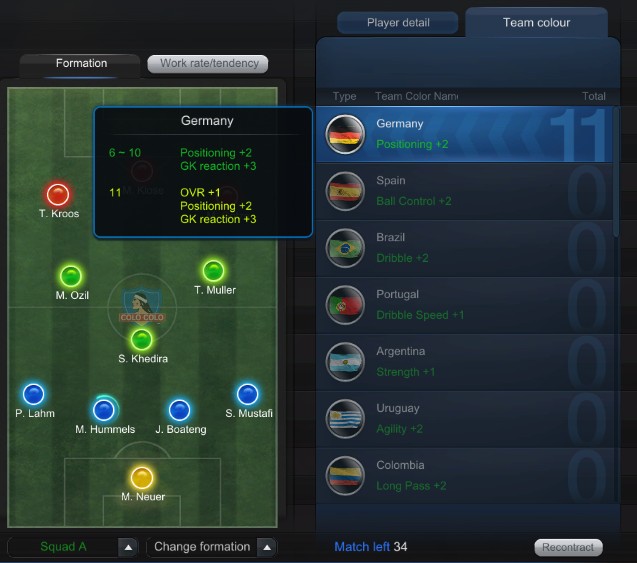The width and height of the screenshot is (637, 563).
Task: Open the Player detail tab
Action: (398, 23)
